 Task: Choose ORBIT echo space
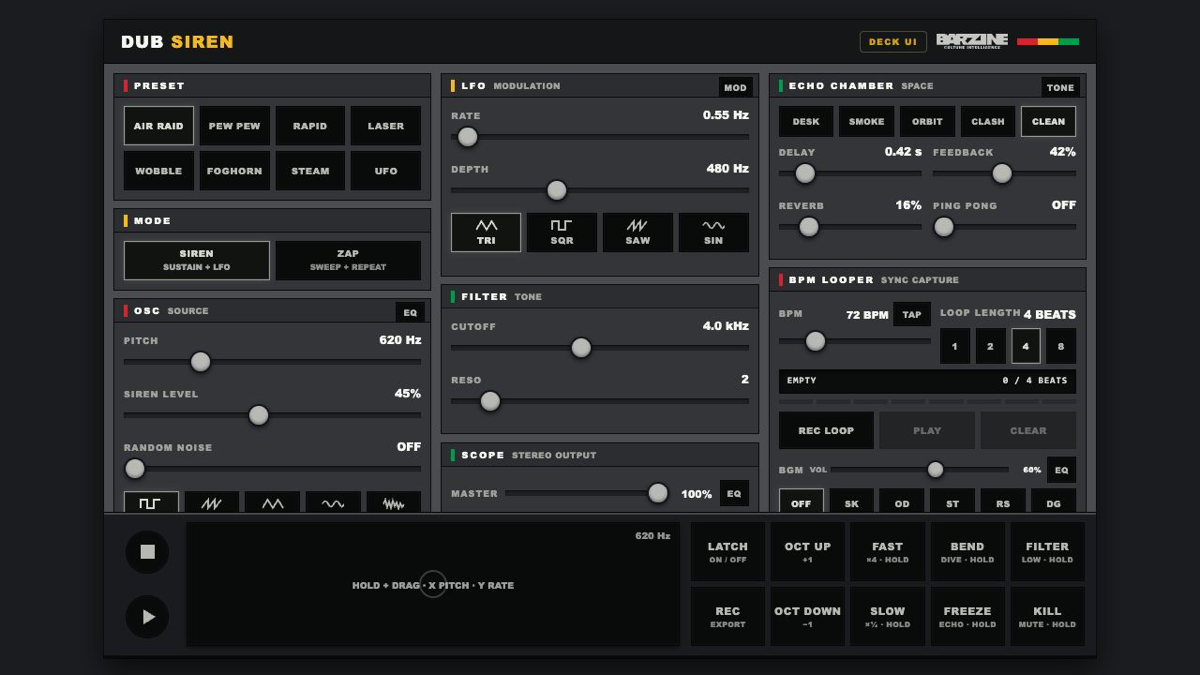[927, 121]
